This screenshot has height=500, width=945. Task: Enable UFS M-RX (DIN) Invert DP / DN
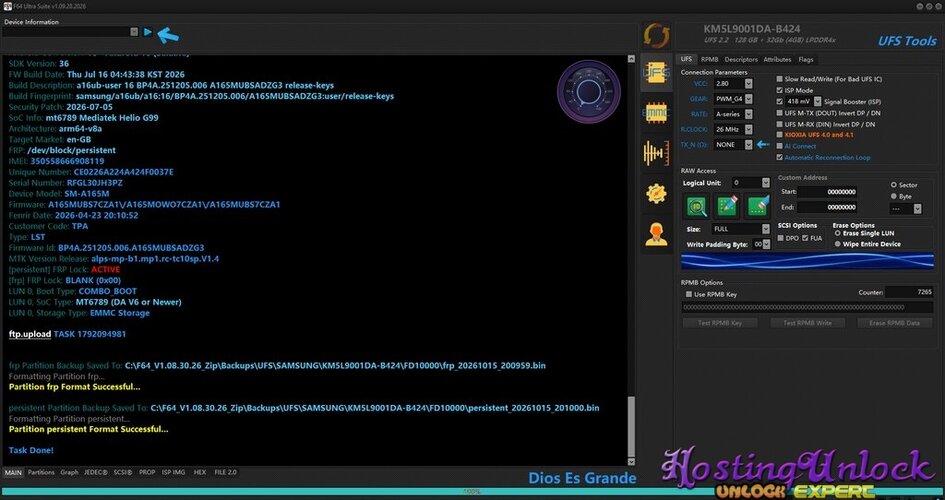coord(780,124)
